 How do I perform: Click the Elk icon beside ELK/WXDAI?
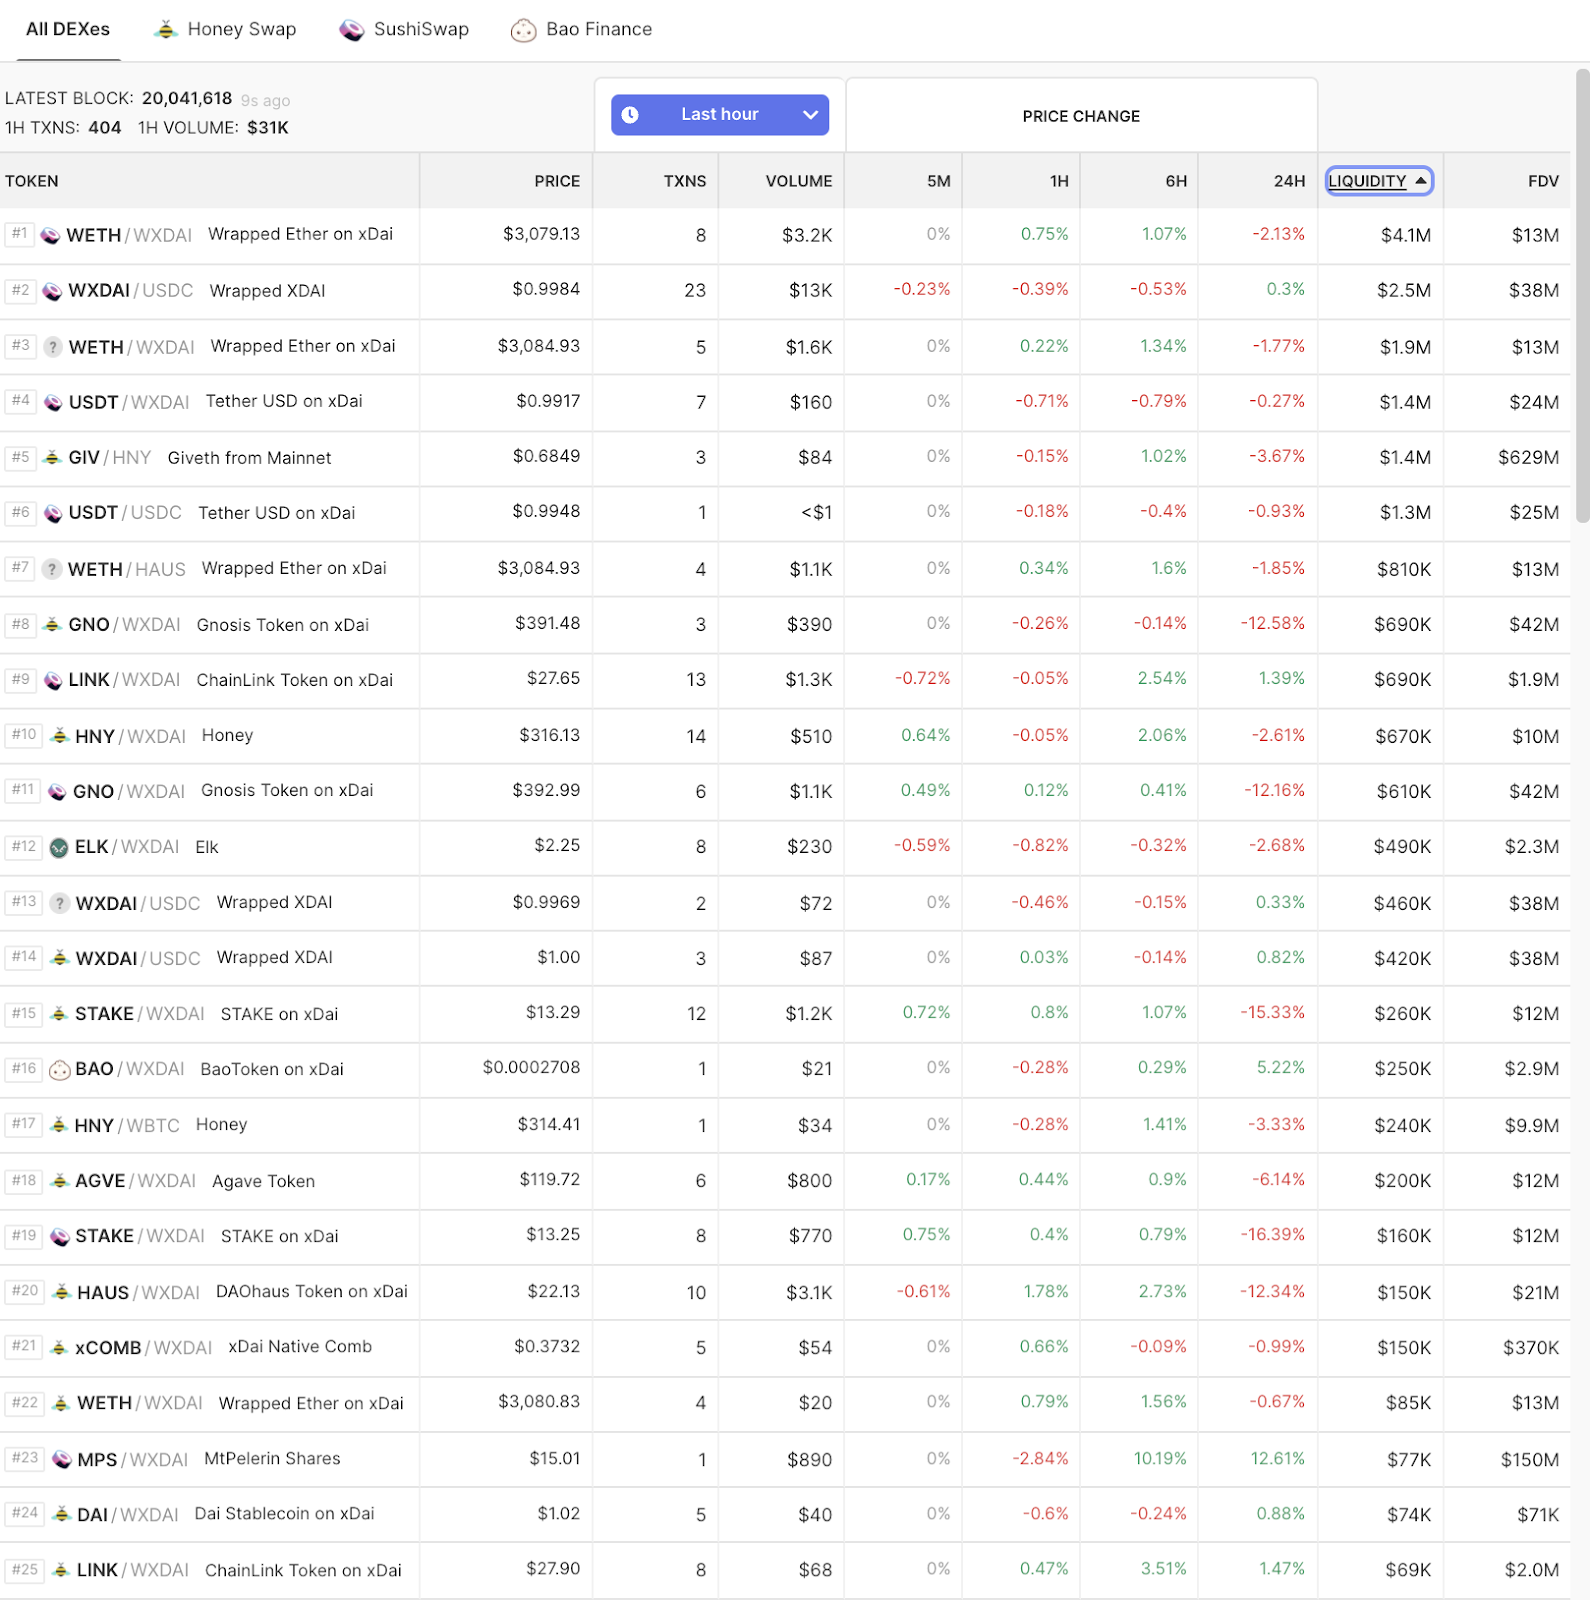pyautogui.click(x=59, y=848)
